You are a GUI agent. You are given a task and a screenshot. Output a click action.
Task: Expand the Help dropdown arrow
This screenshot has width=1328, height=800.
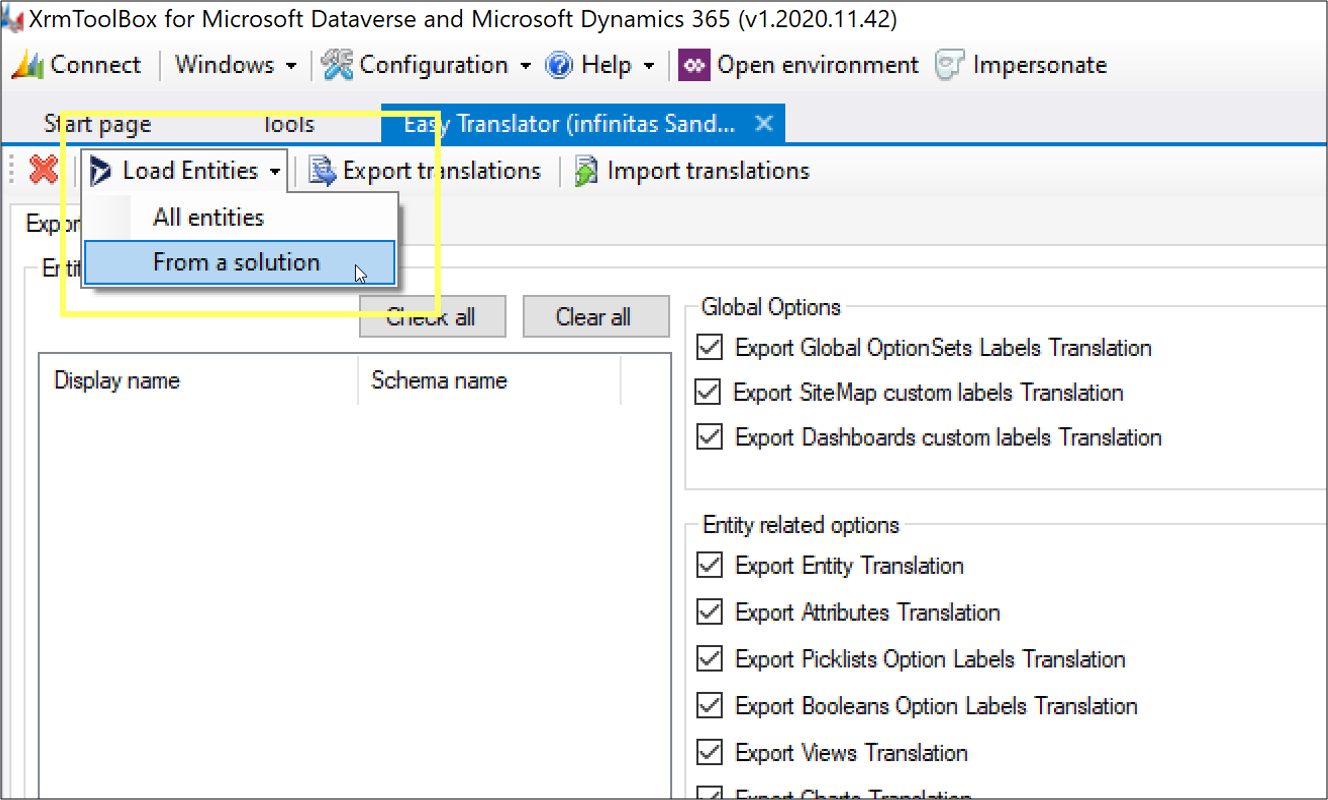pos(649,66)
